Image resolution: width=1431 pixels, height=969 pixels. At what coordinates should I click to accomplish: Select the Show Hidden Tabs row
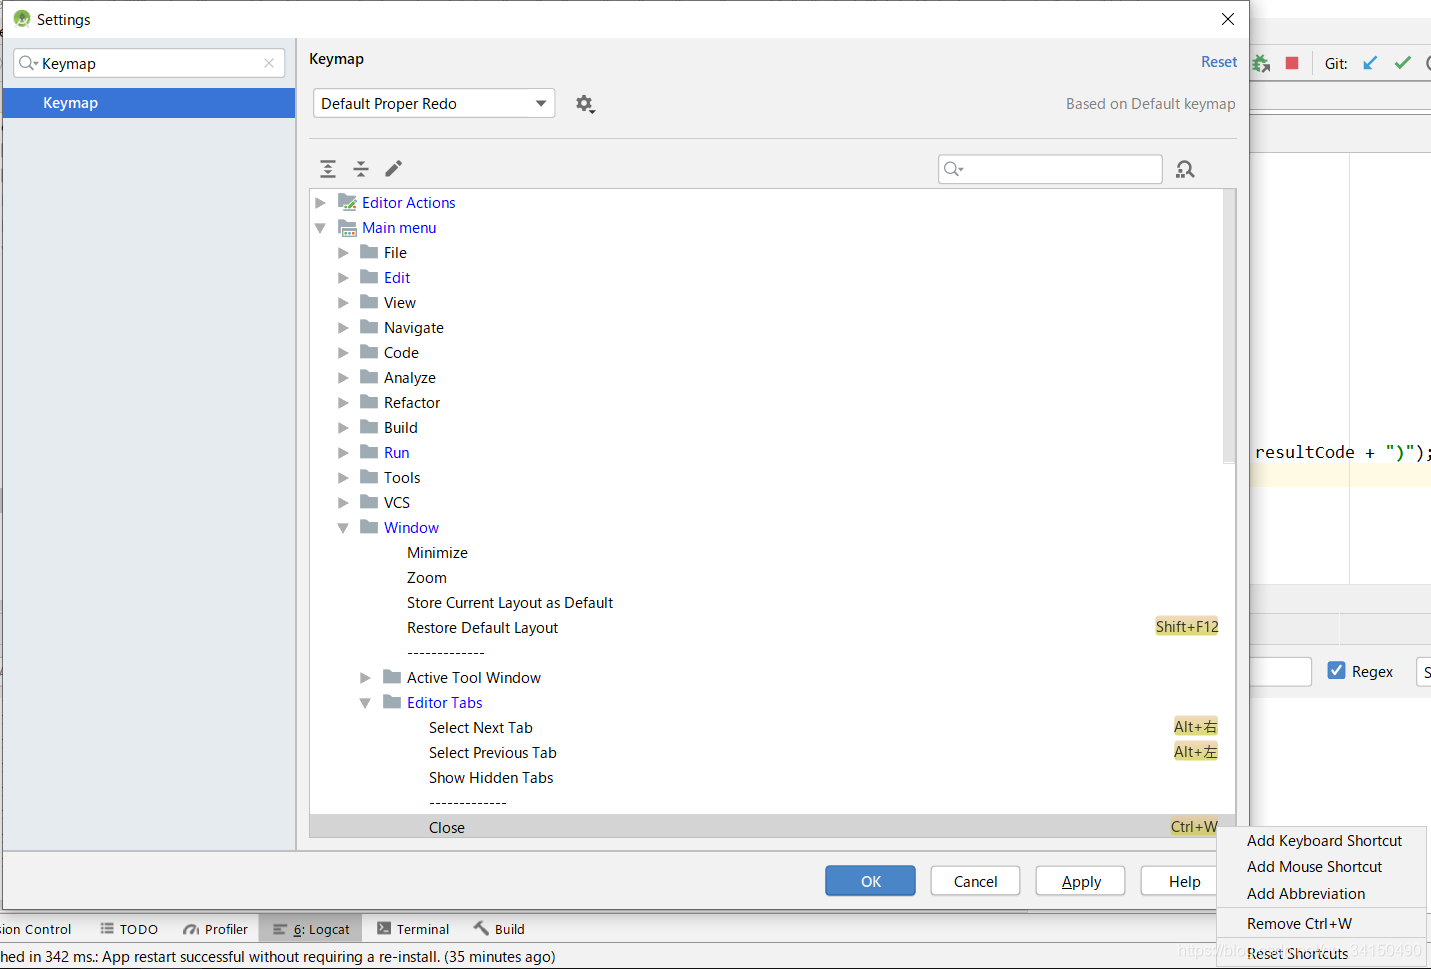[x=766, y=778]
